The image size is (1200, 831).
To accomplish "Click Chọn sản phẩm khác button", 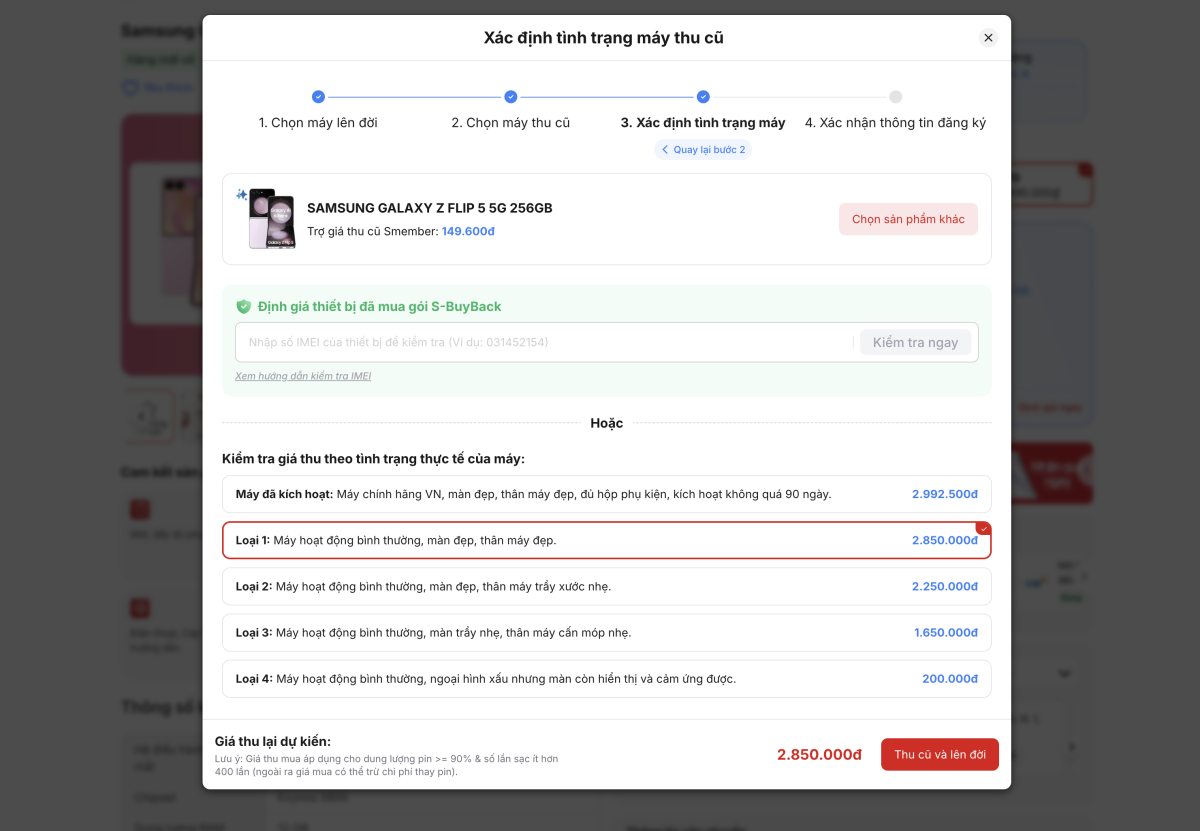I will tap(908, 219).
